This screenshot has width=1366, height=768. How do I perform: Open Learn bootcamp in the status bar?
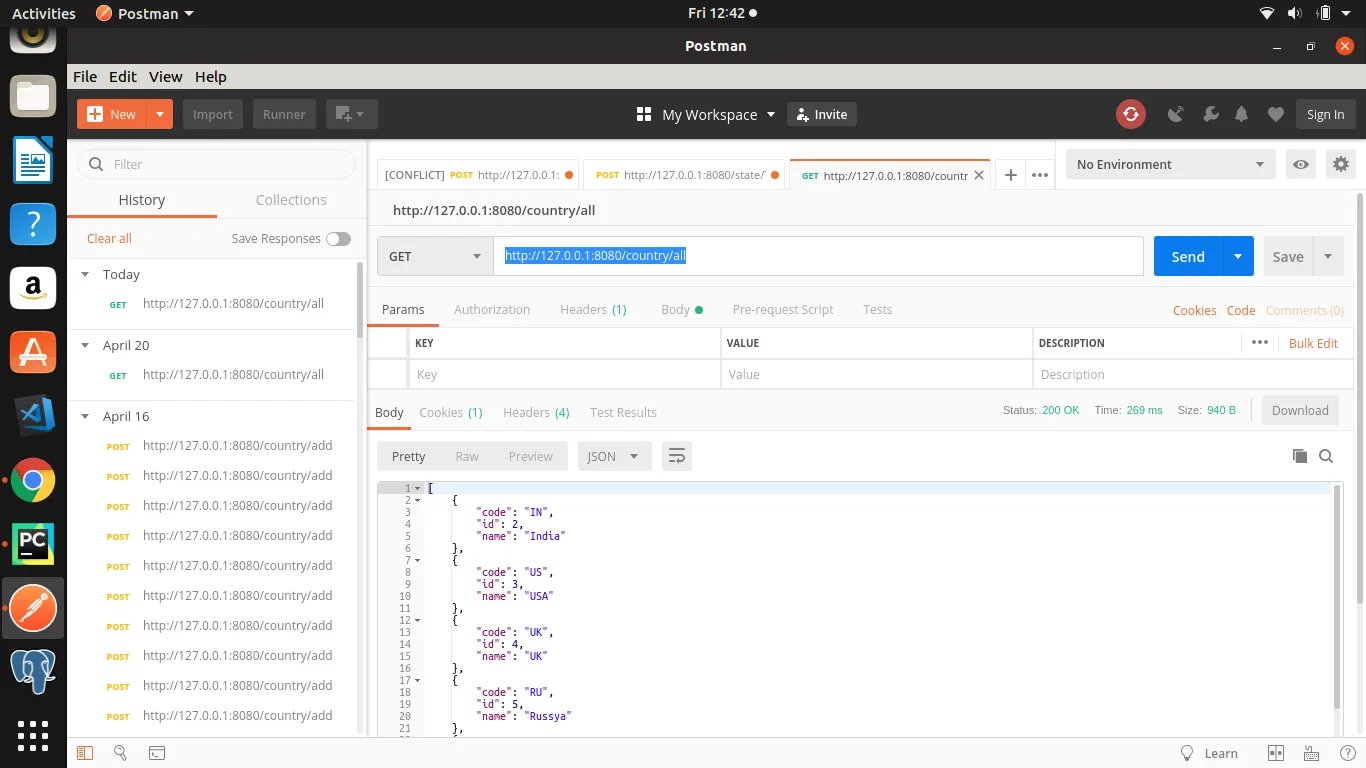[1209, 753]
